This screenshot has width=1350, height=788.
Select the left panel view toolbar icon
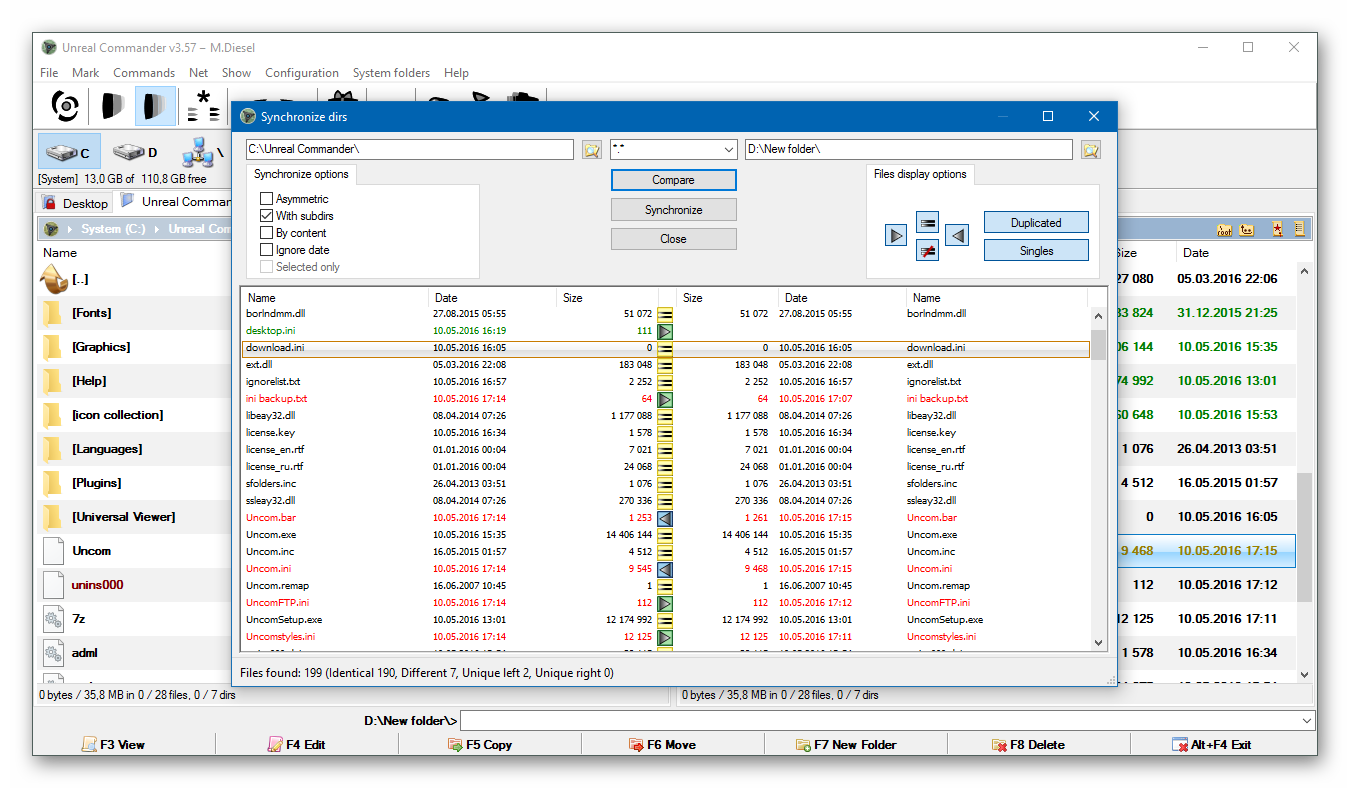112,105
